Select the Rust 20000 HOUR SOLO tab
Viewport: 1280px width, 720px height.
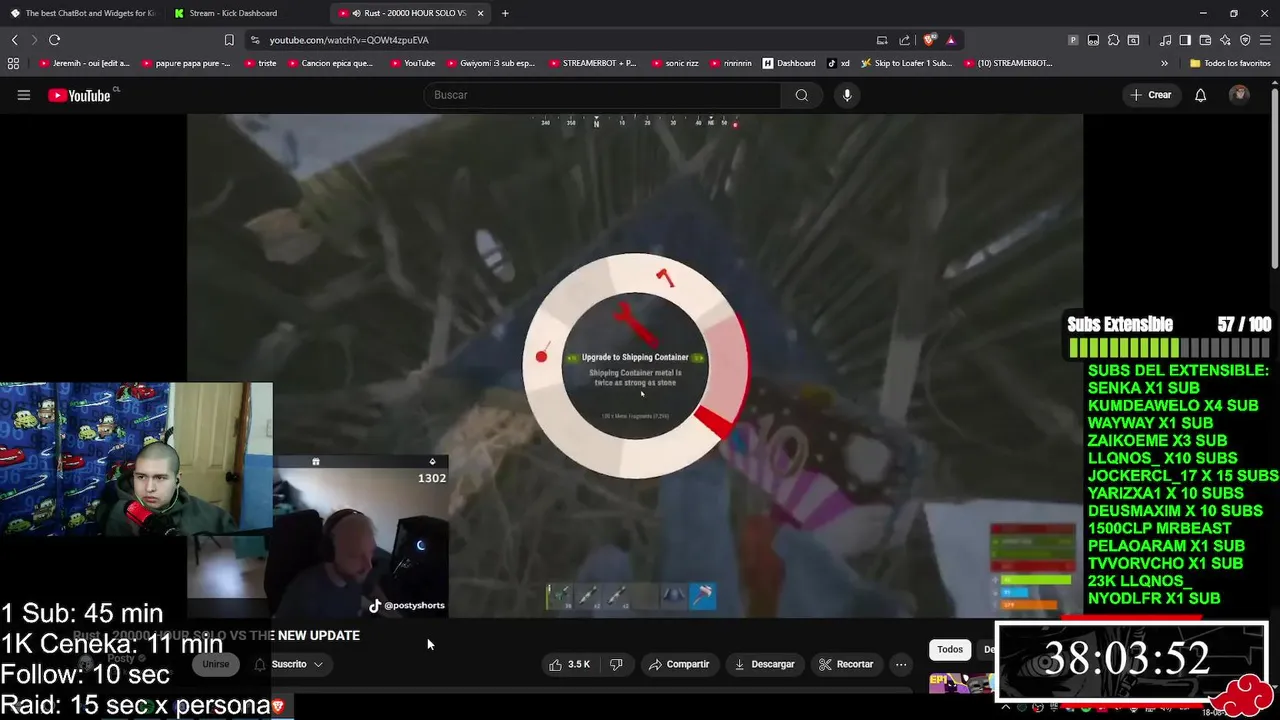pos(410,13)
